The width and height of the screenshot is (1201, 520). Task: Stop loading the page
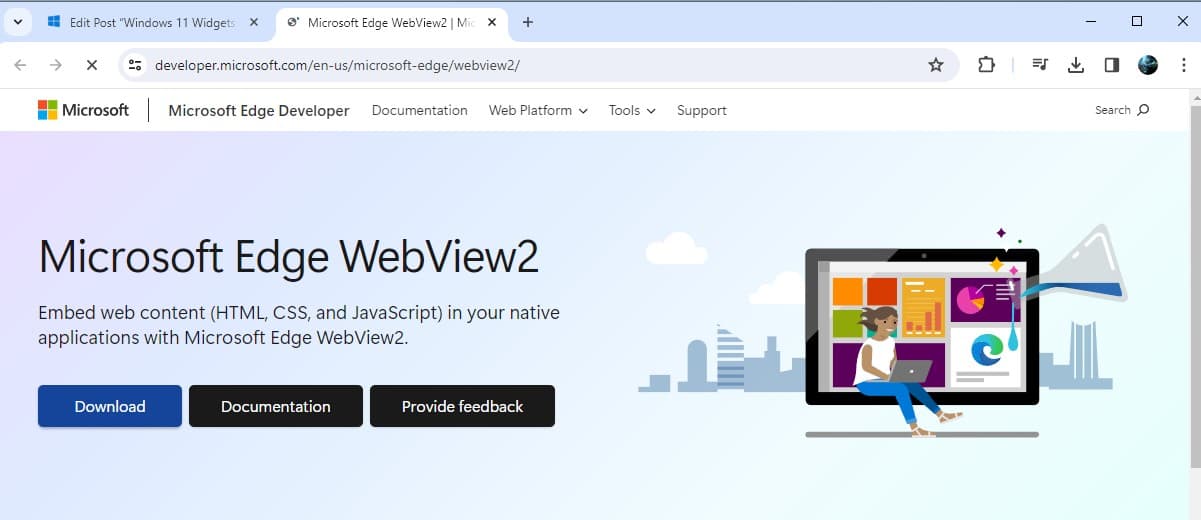(91, 65)
